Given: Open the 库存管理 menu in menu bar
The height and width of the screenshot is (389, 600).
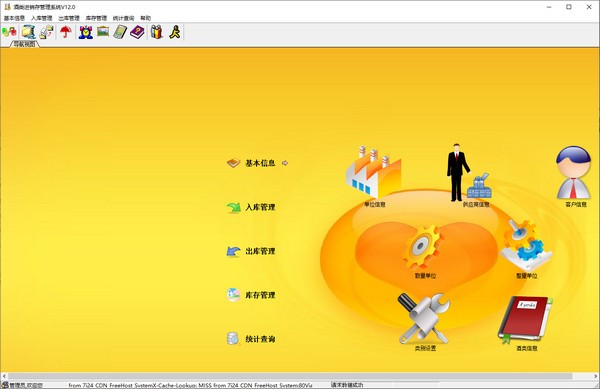Looking at the screenshot, I should click(96, 18).
